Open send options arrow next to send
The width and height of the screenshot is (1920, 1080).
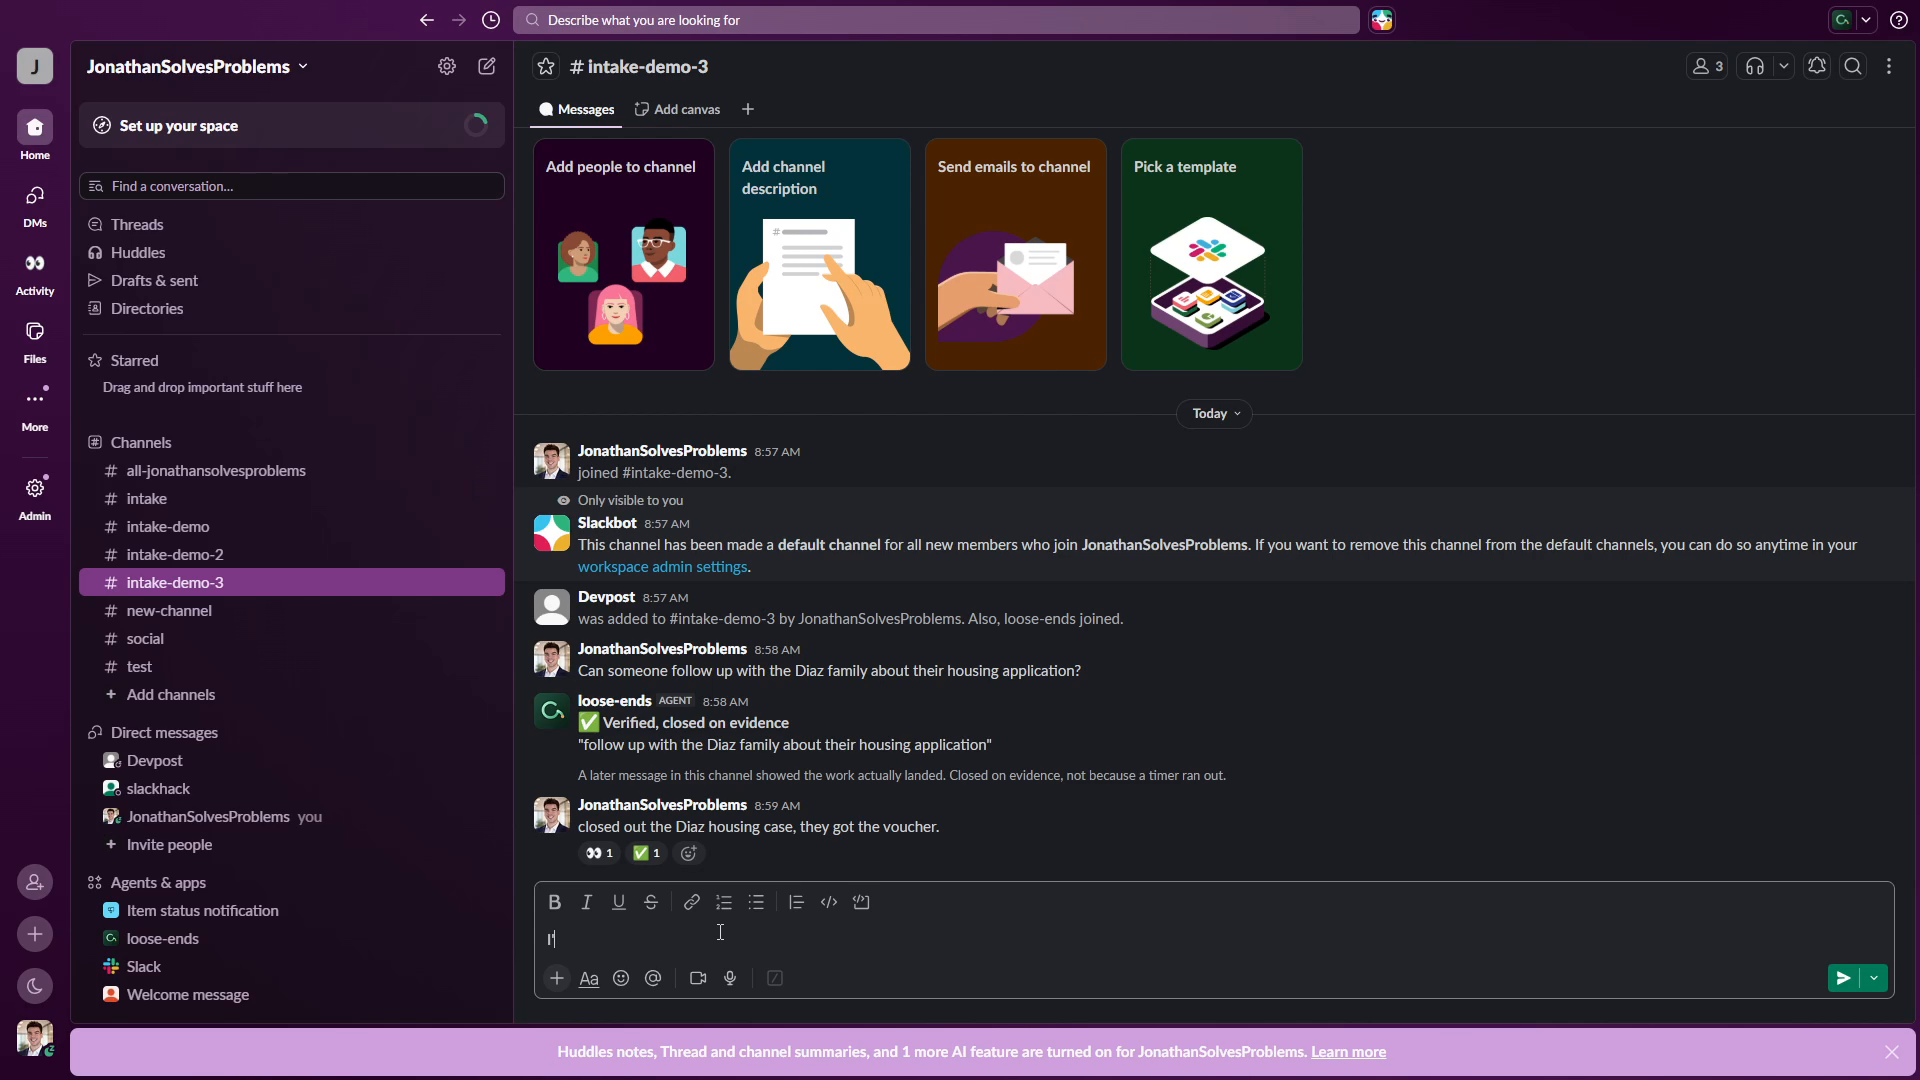(1874, 978)
